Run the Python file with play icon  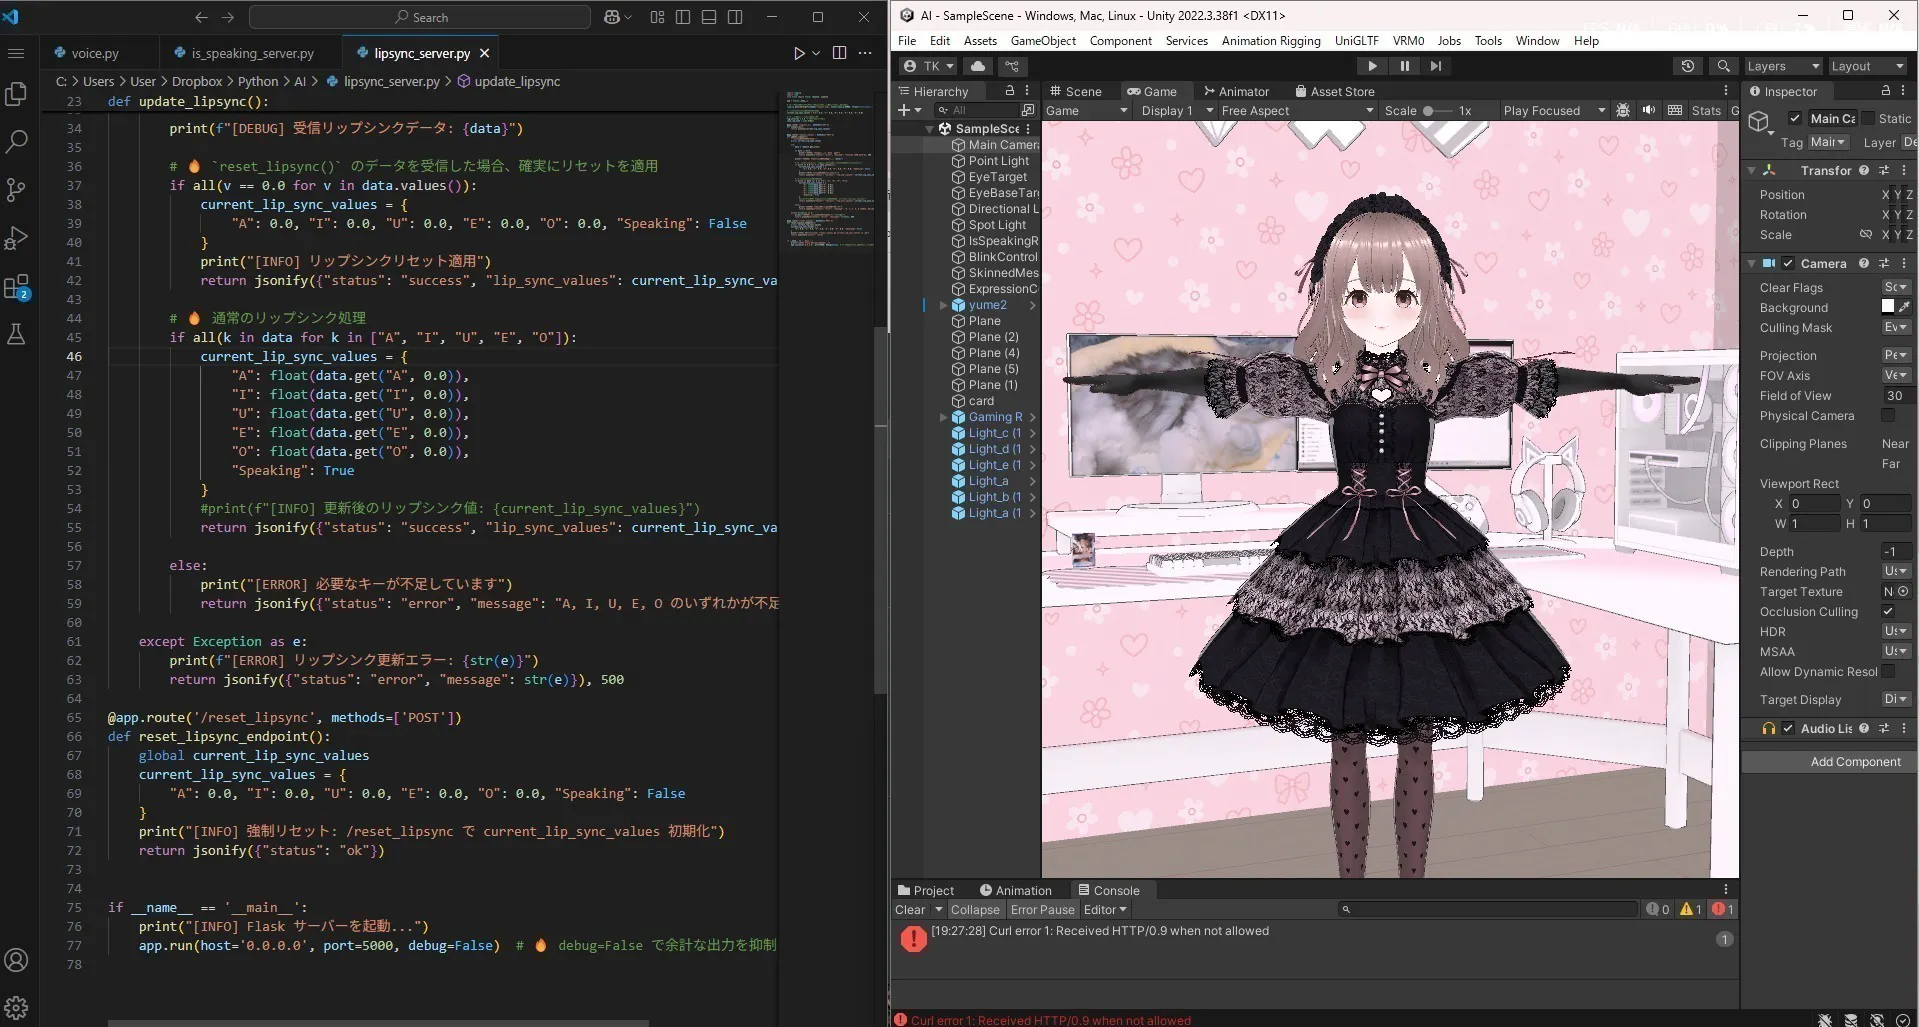798,53
